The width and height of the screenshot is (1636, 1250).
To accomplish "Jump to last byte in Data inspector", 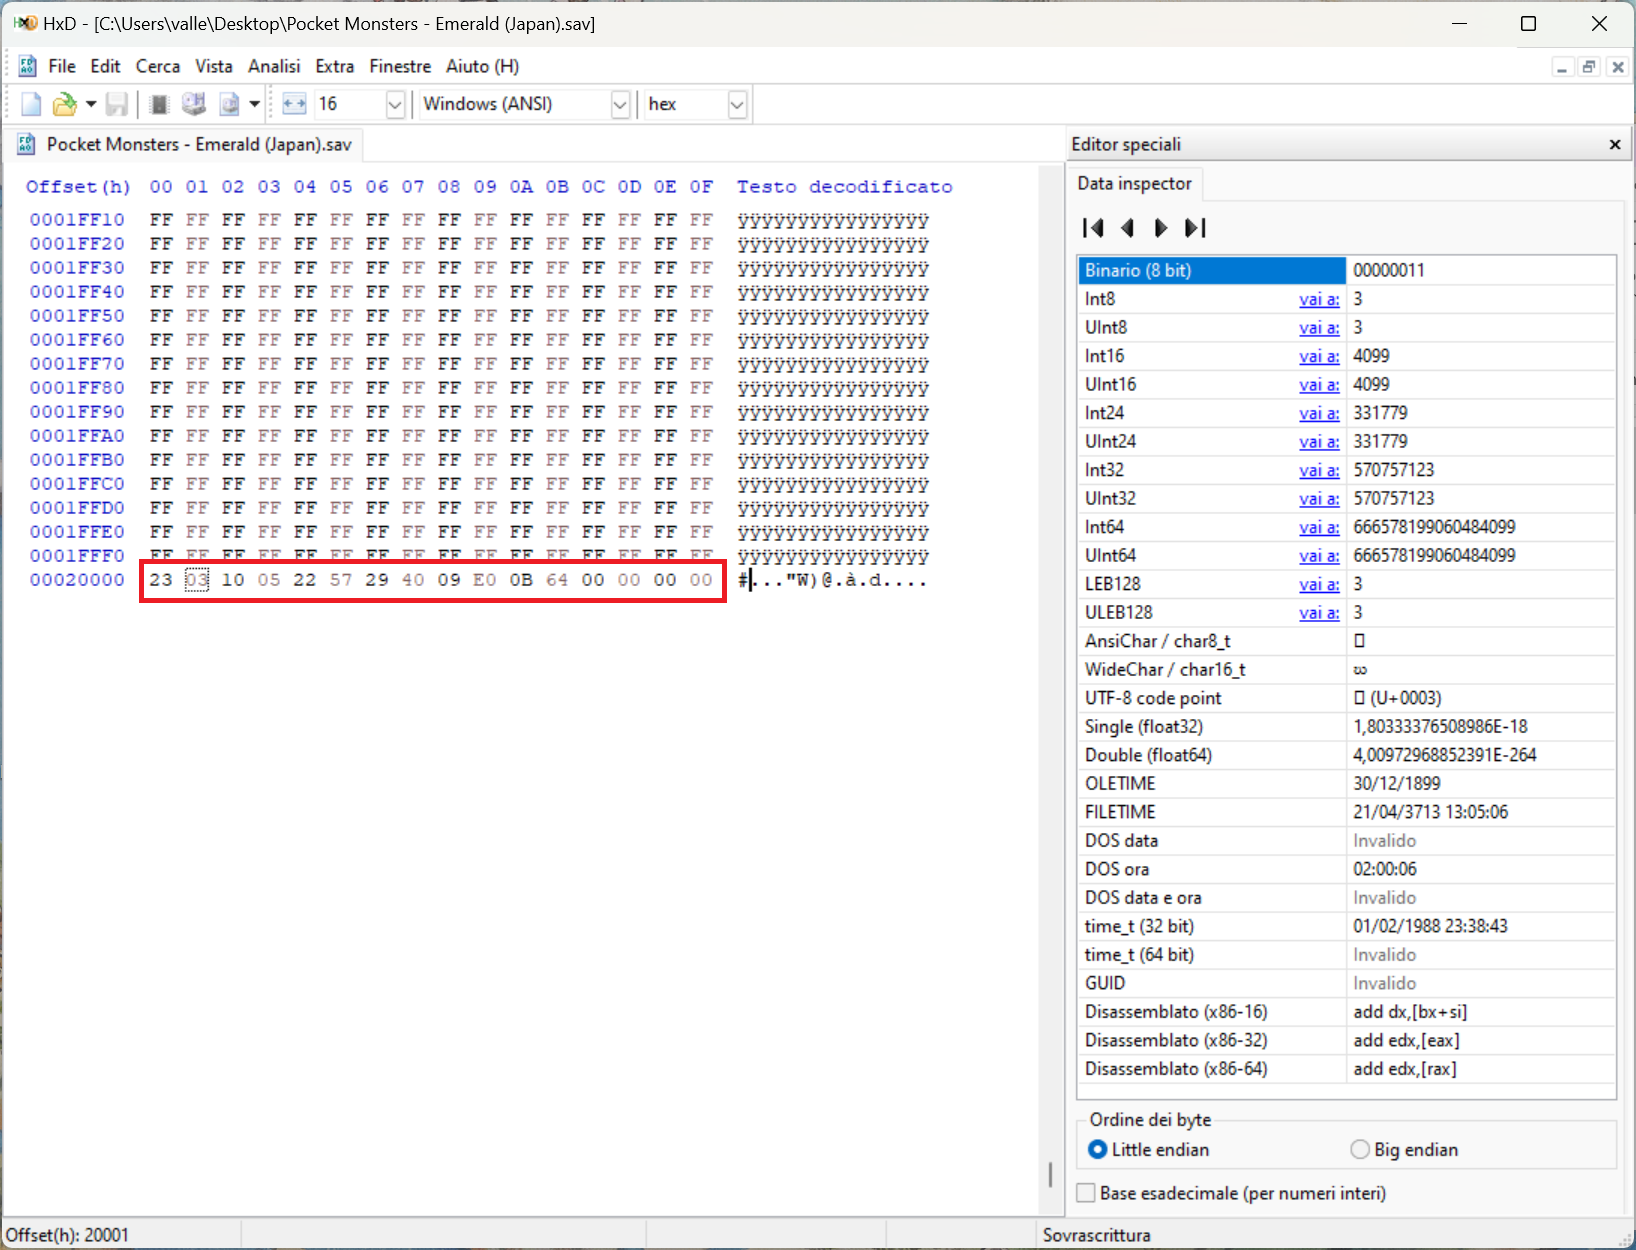I will tap(1195, 228).
